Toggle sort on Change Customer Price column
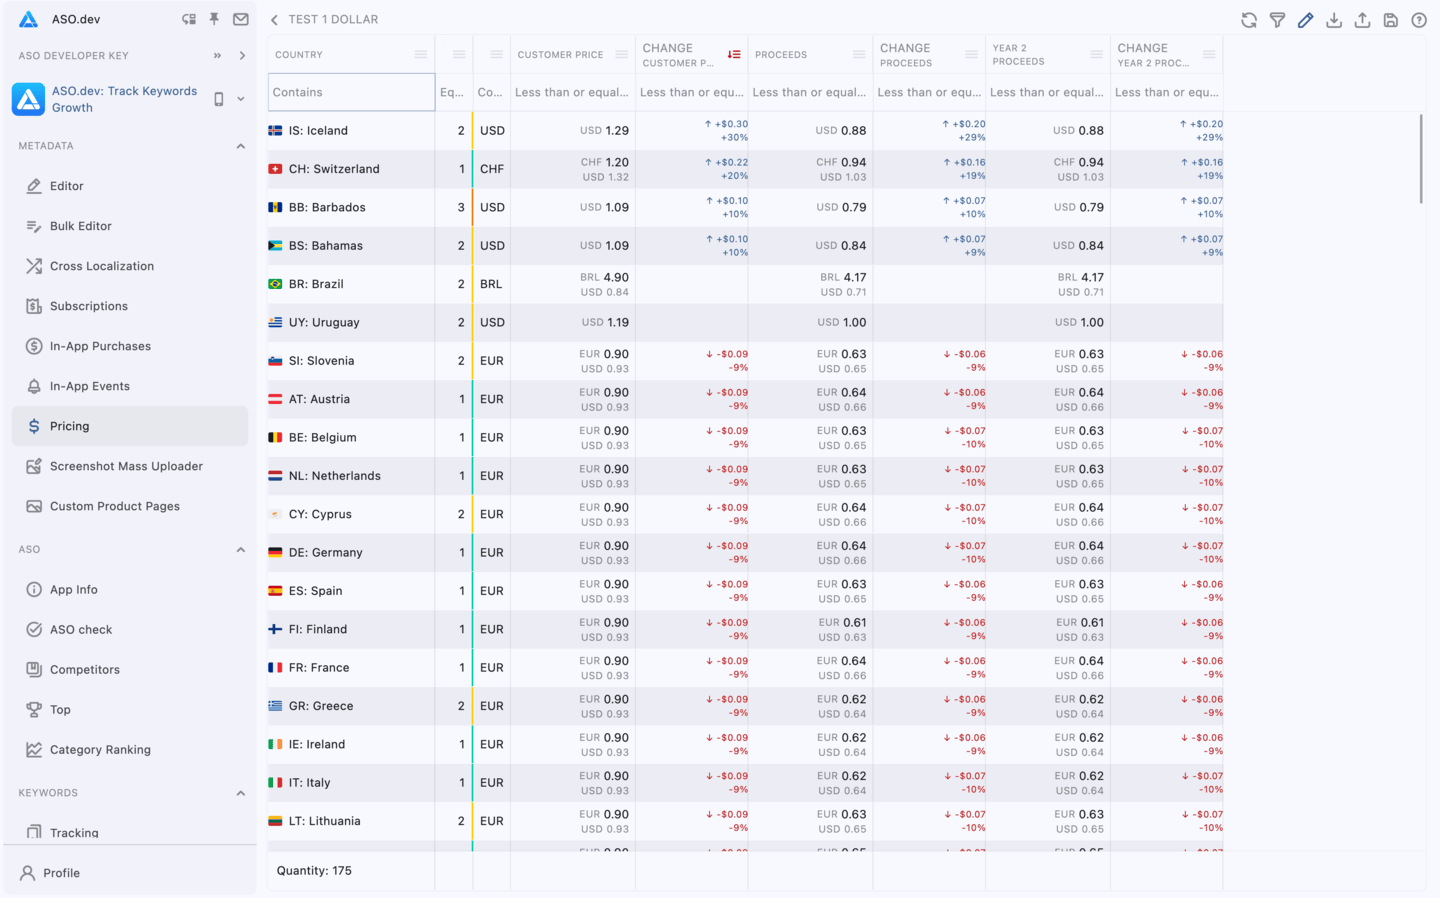The image size is (1440, 898). click(733, 54)
